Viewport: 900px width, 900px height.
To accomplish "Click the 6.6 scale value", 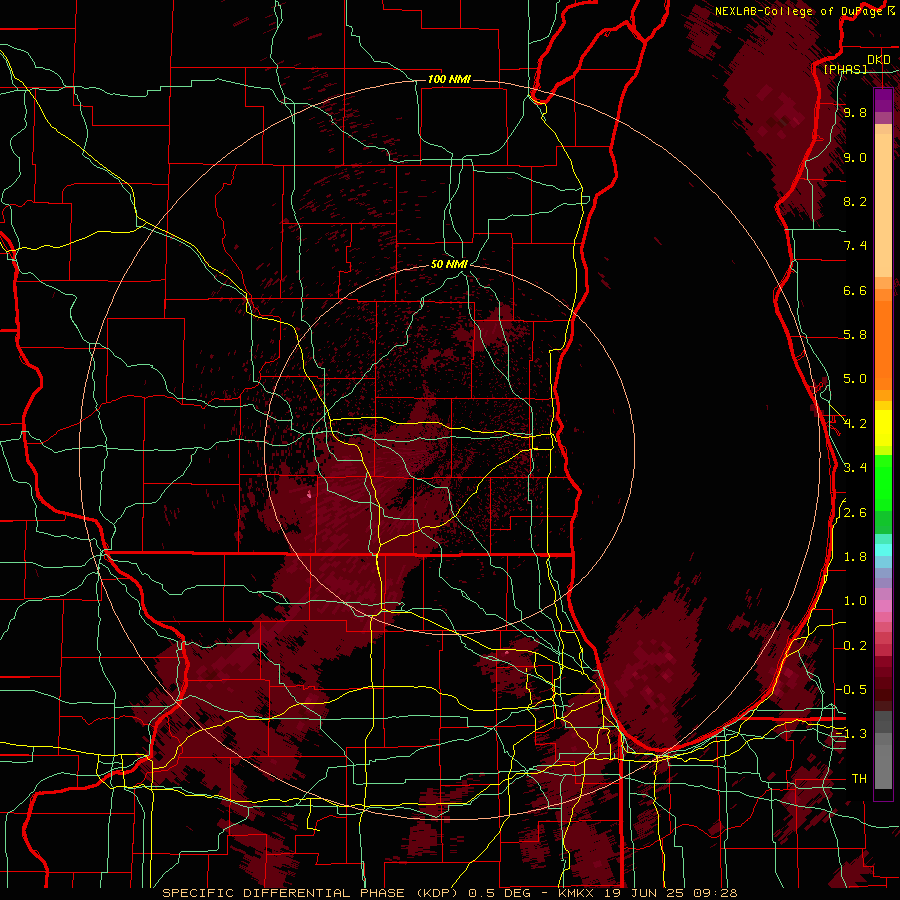I will 855,290.
